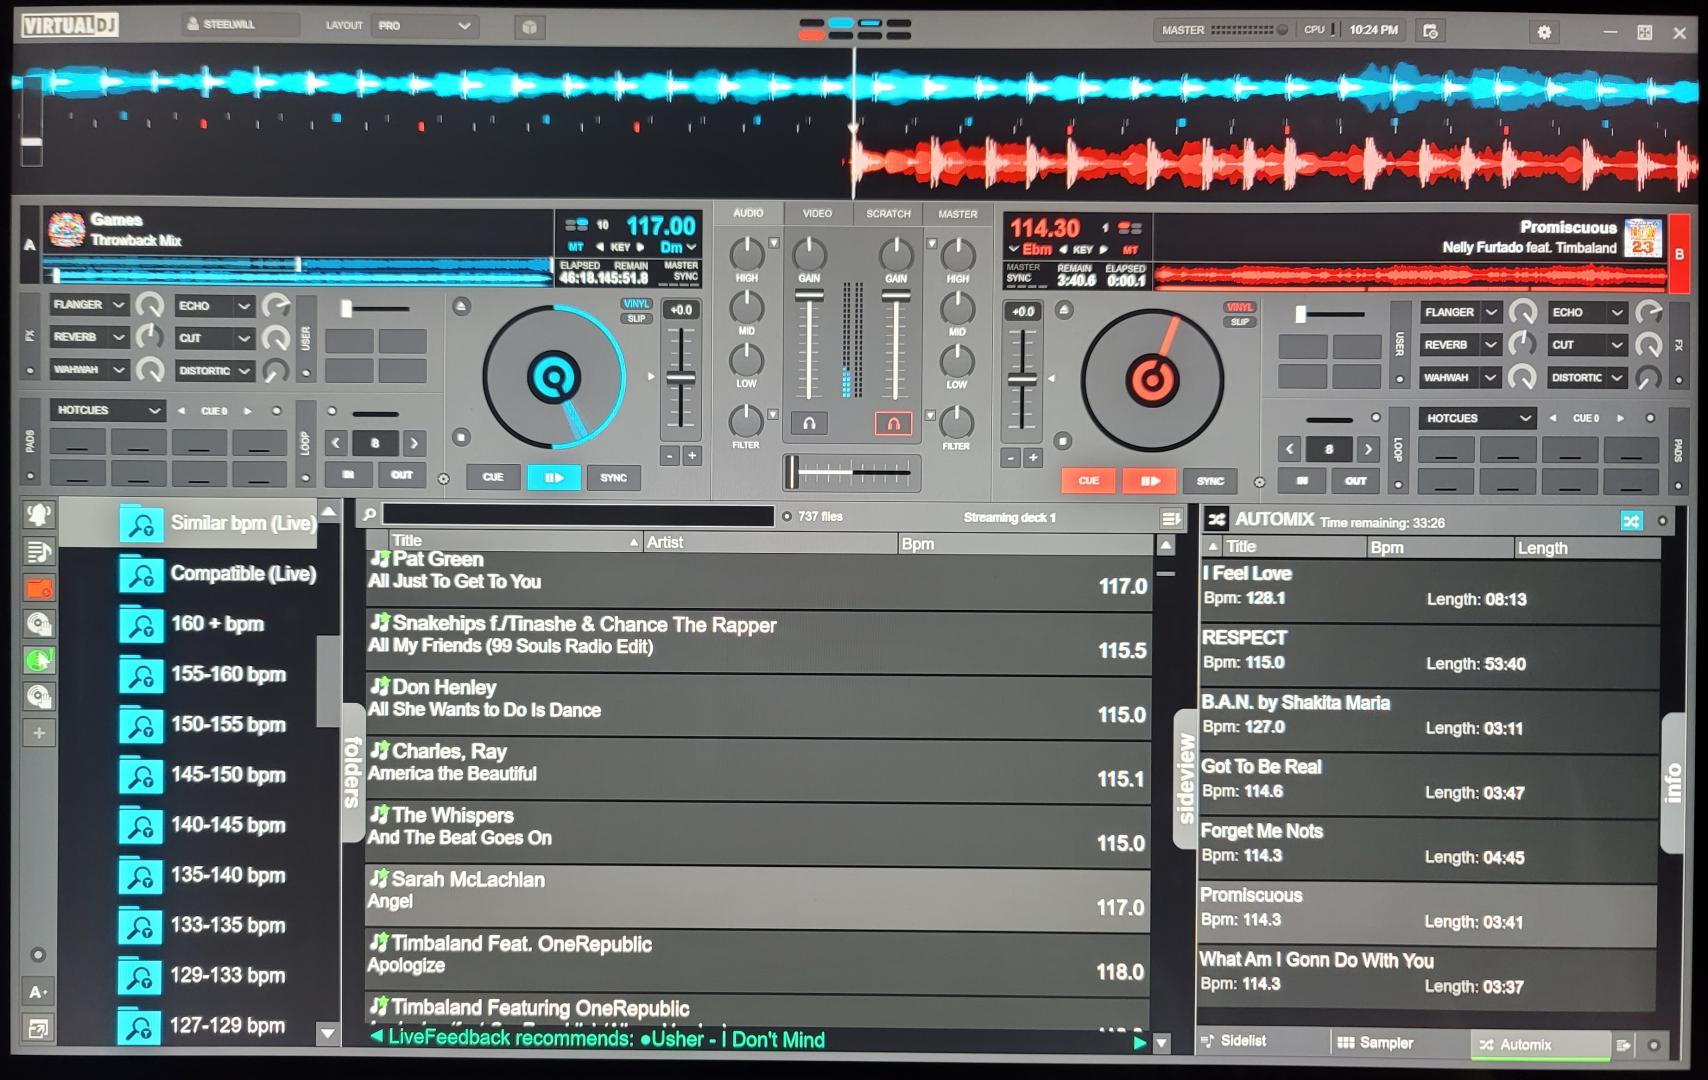
Task: Toggle deck B REVERB effect knob
Action: (x=1522, y=344)
